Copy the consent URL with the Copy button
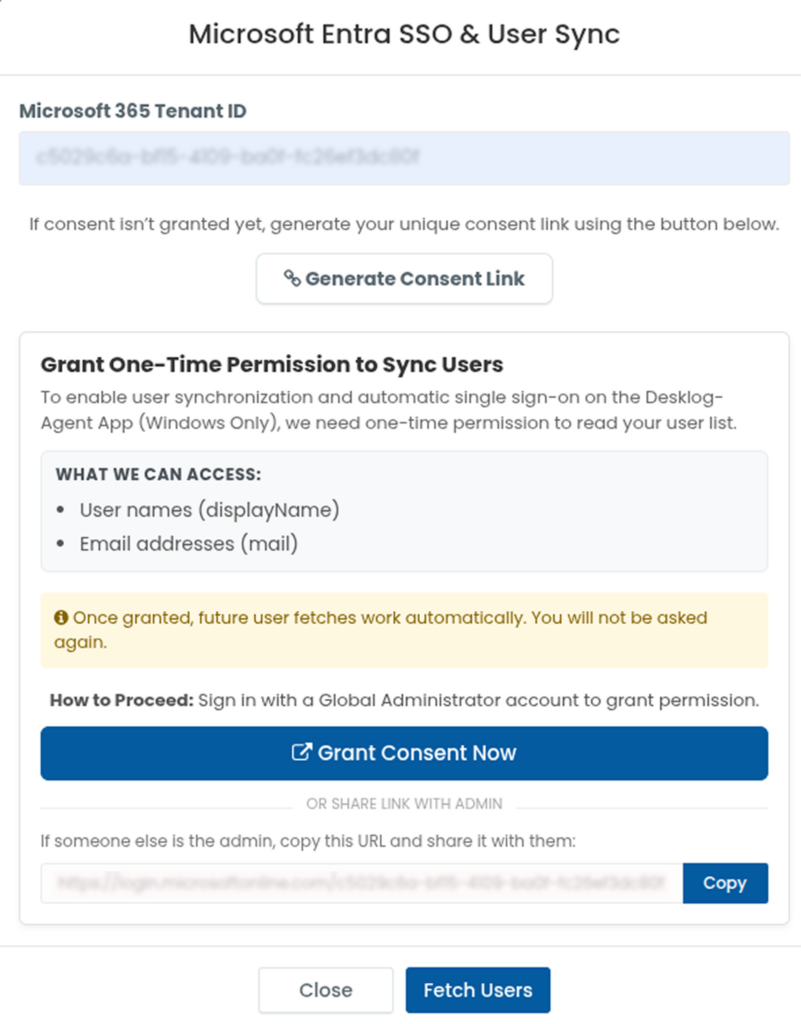 coord(725,883)
